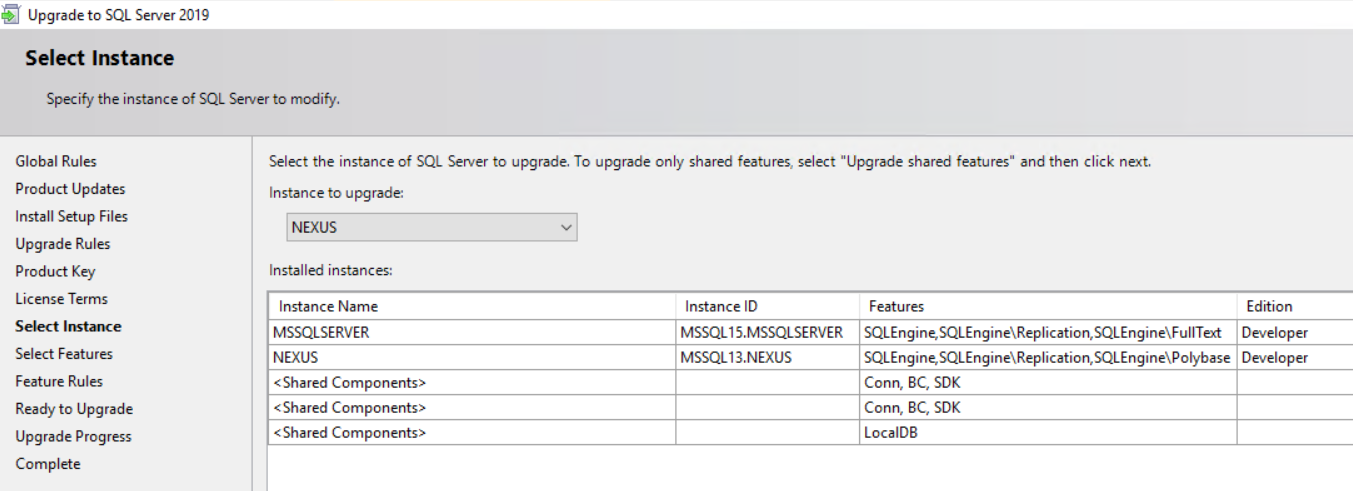This screenshot has width=1353, height=491.
Task: Click the Instance ID column header
Action: click(x=767, y=306)
